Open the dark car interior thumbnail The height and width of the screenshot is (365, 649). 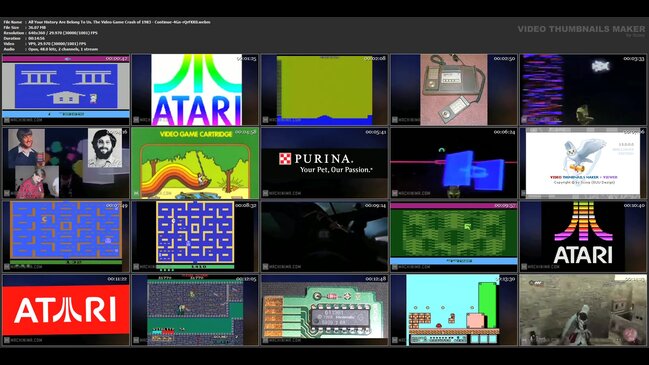tap(324, 237)
